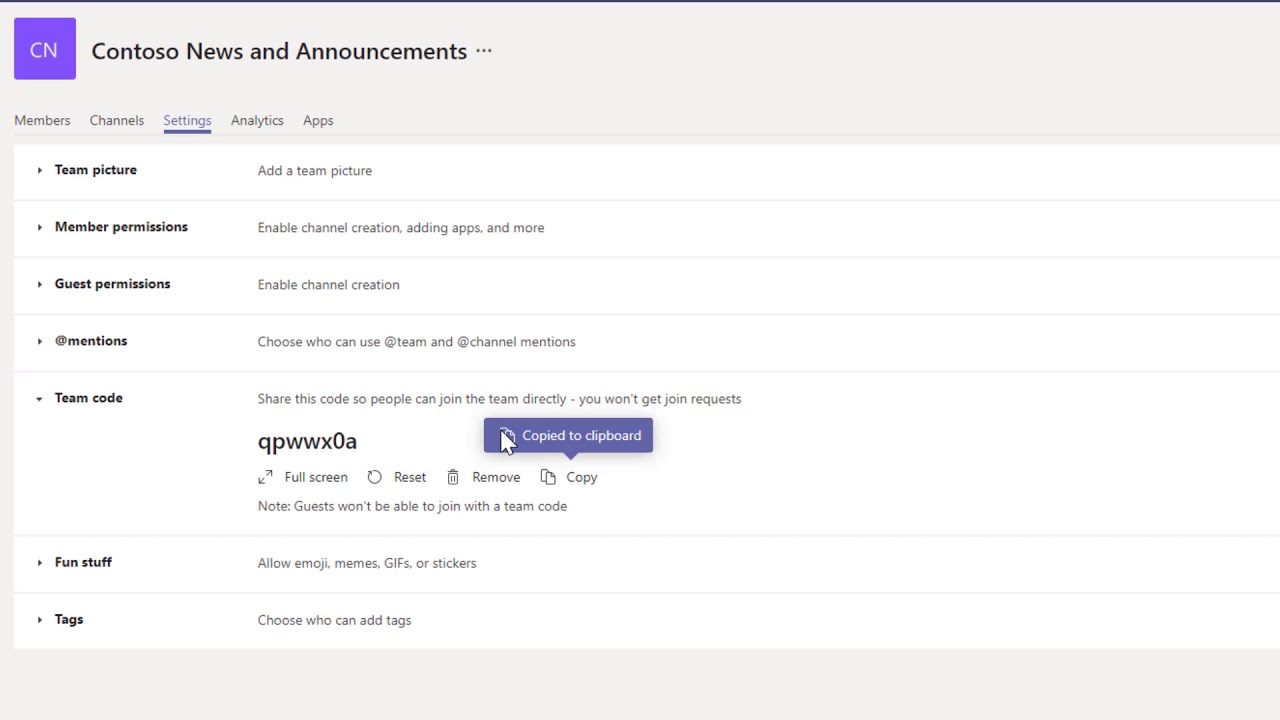Switch to the Members tab
Viewport: 1280px width, 720px height.
42,120
